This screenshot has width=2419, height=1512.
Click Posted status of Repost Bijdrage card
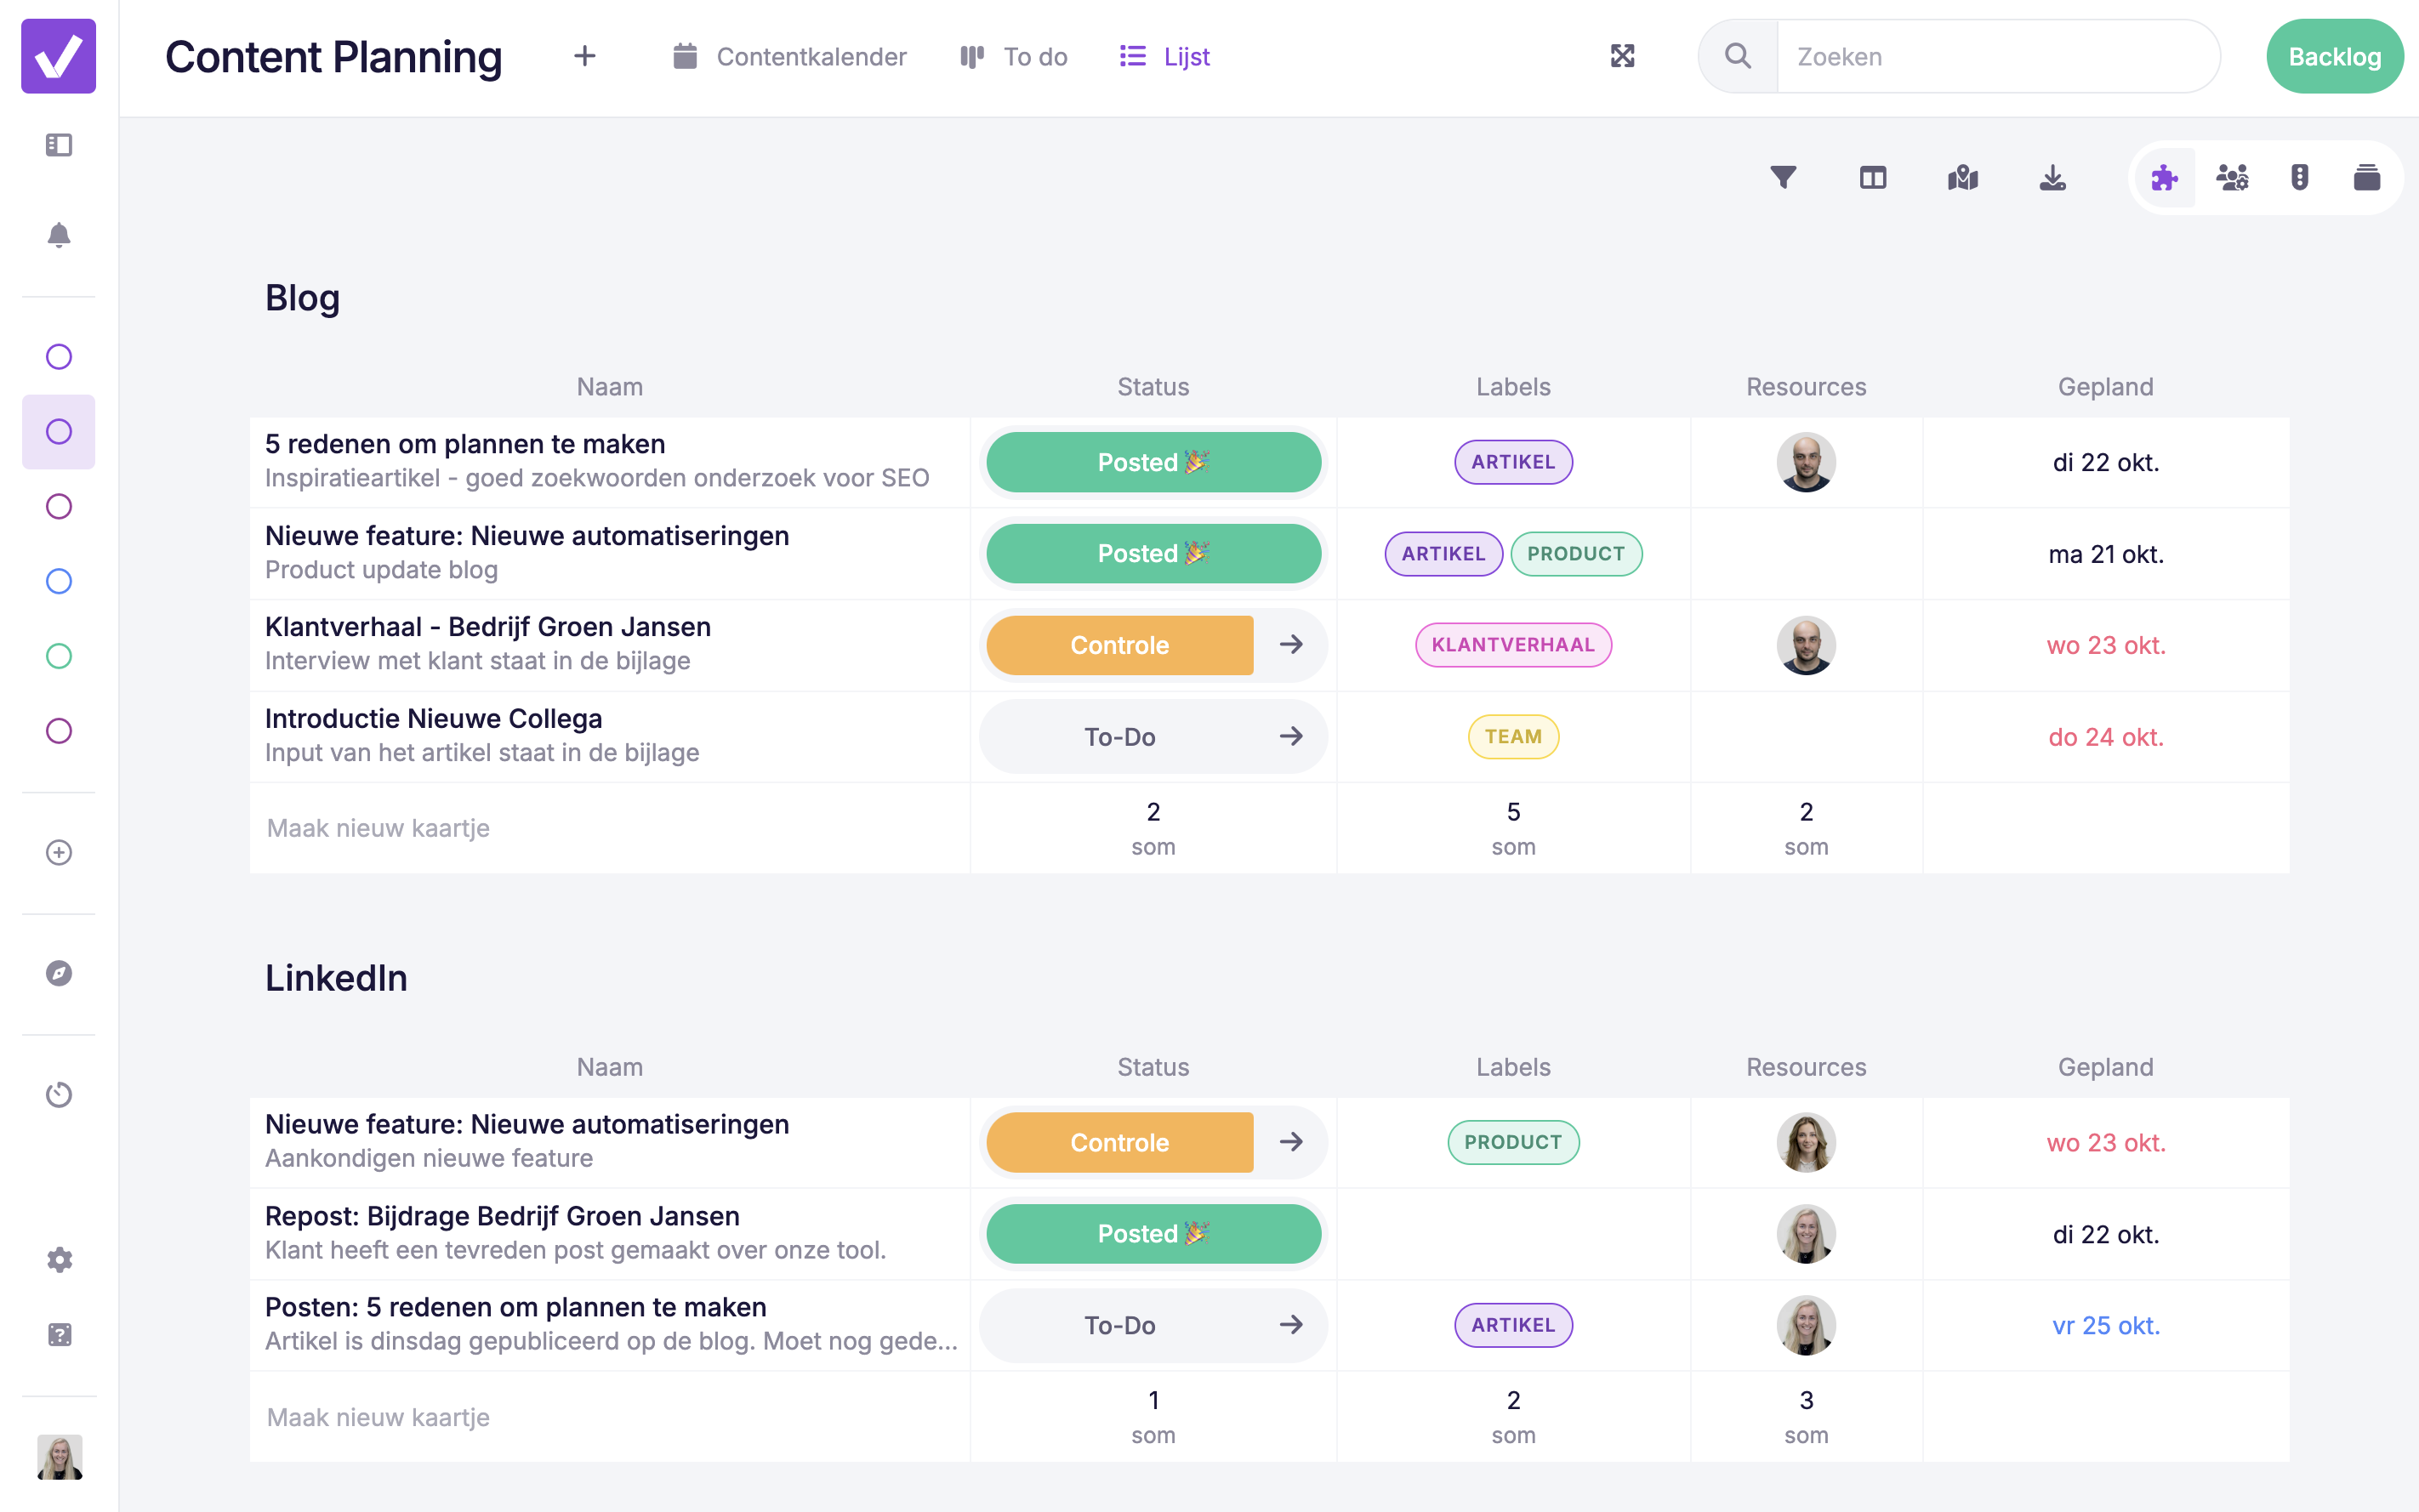tap(1153, 1234)
